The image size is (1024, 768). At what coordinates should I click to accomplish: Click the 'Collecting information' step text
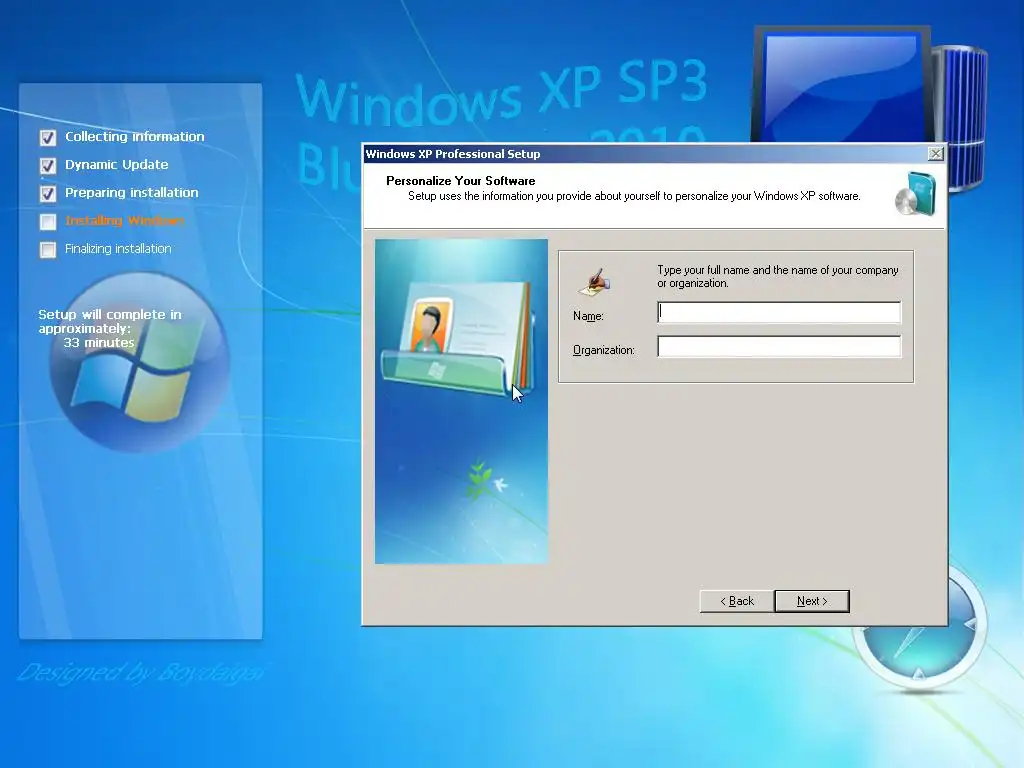(135, 136)
